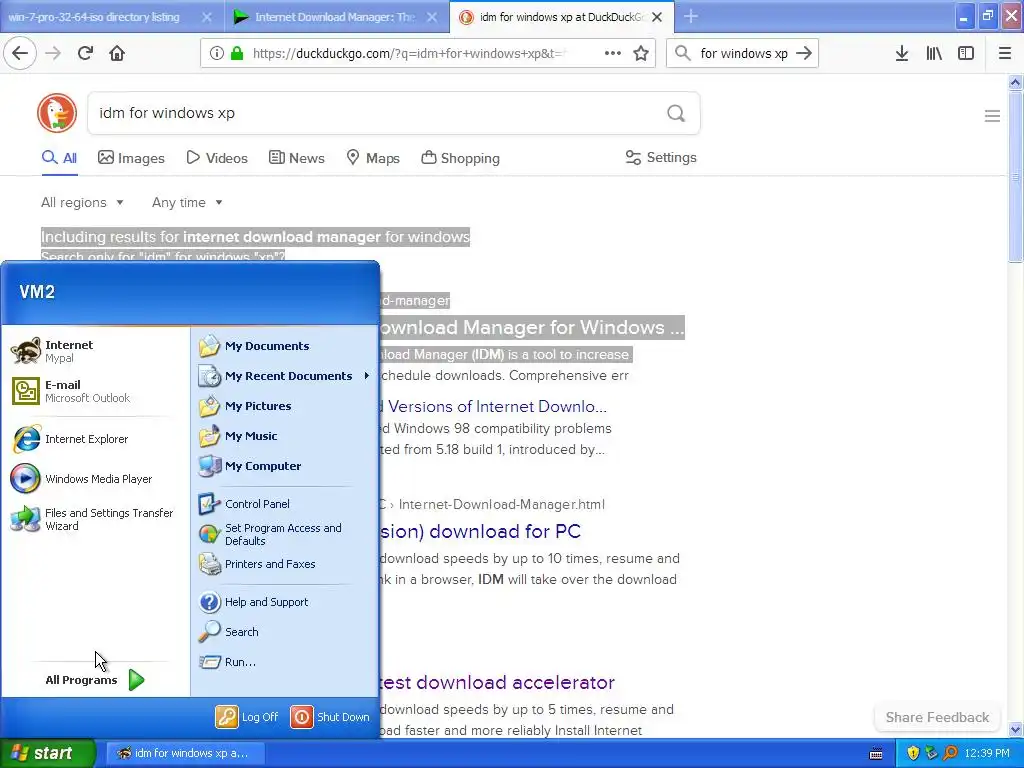Image resolution: width=1024 pixels, height=768 pixels.
Task: Expand All Programs list
Action: [x=95, y=680]
